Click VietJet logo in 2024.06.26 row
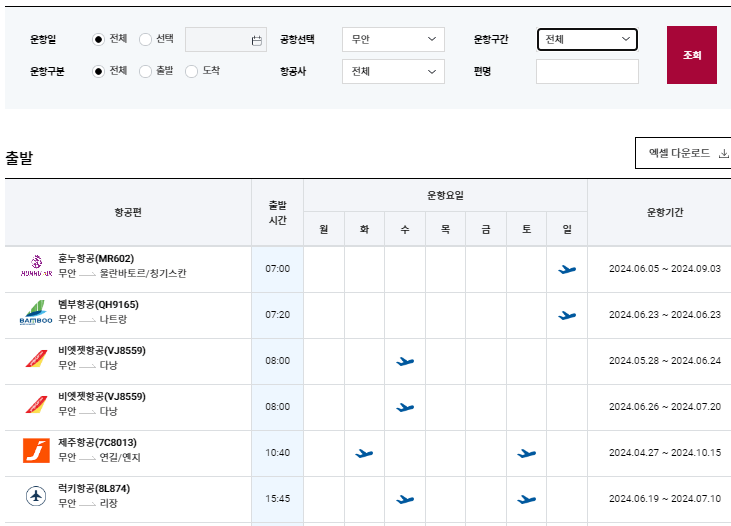This screenshot has height=526, width=731. pos(36,405)
